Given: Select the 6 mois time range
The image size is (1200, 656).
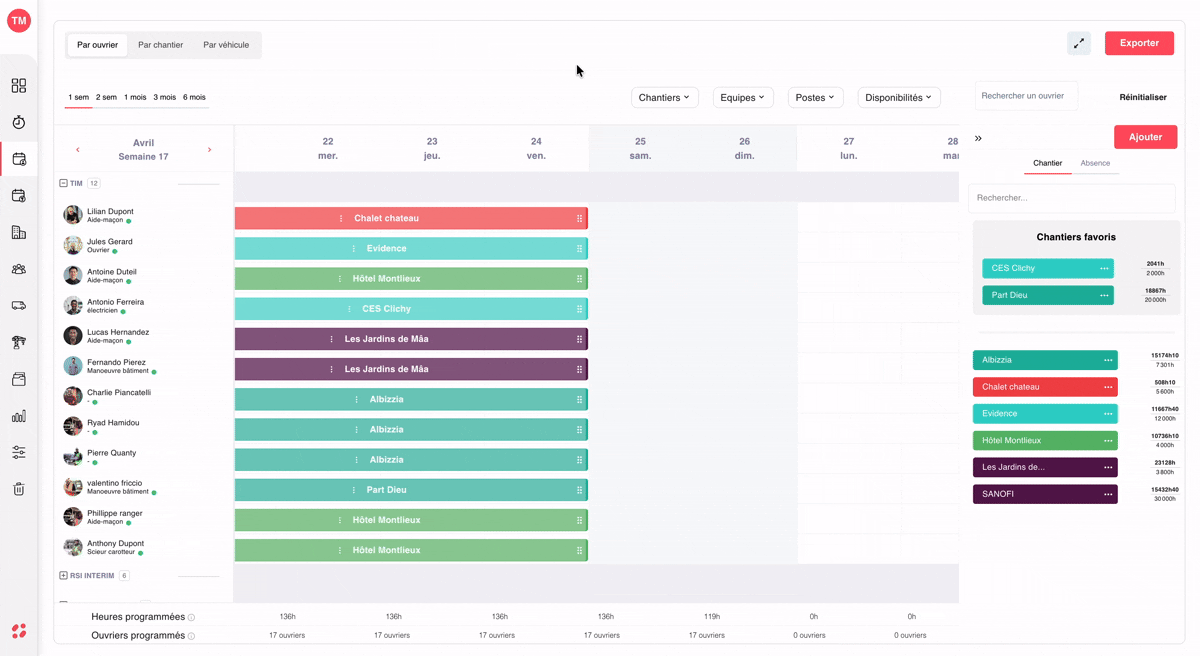Looking at the screenshot, I should 194,97.
